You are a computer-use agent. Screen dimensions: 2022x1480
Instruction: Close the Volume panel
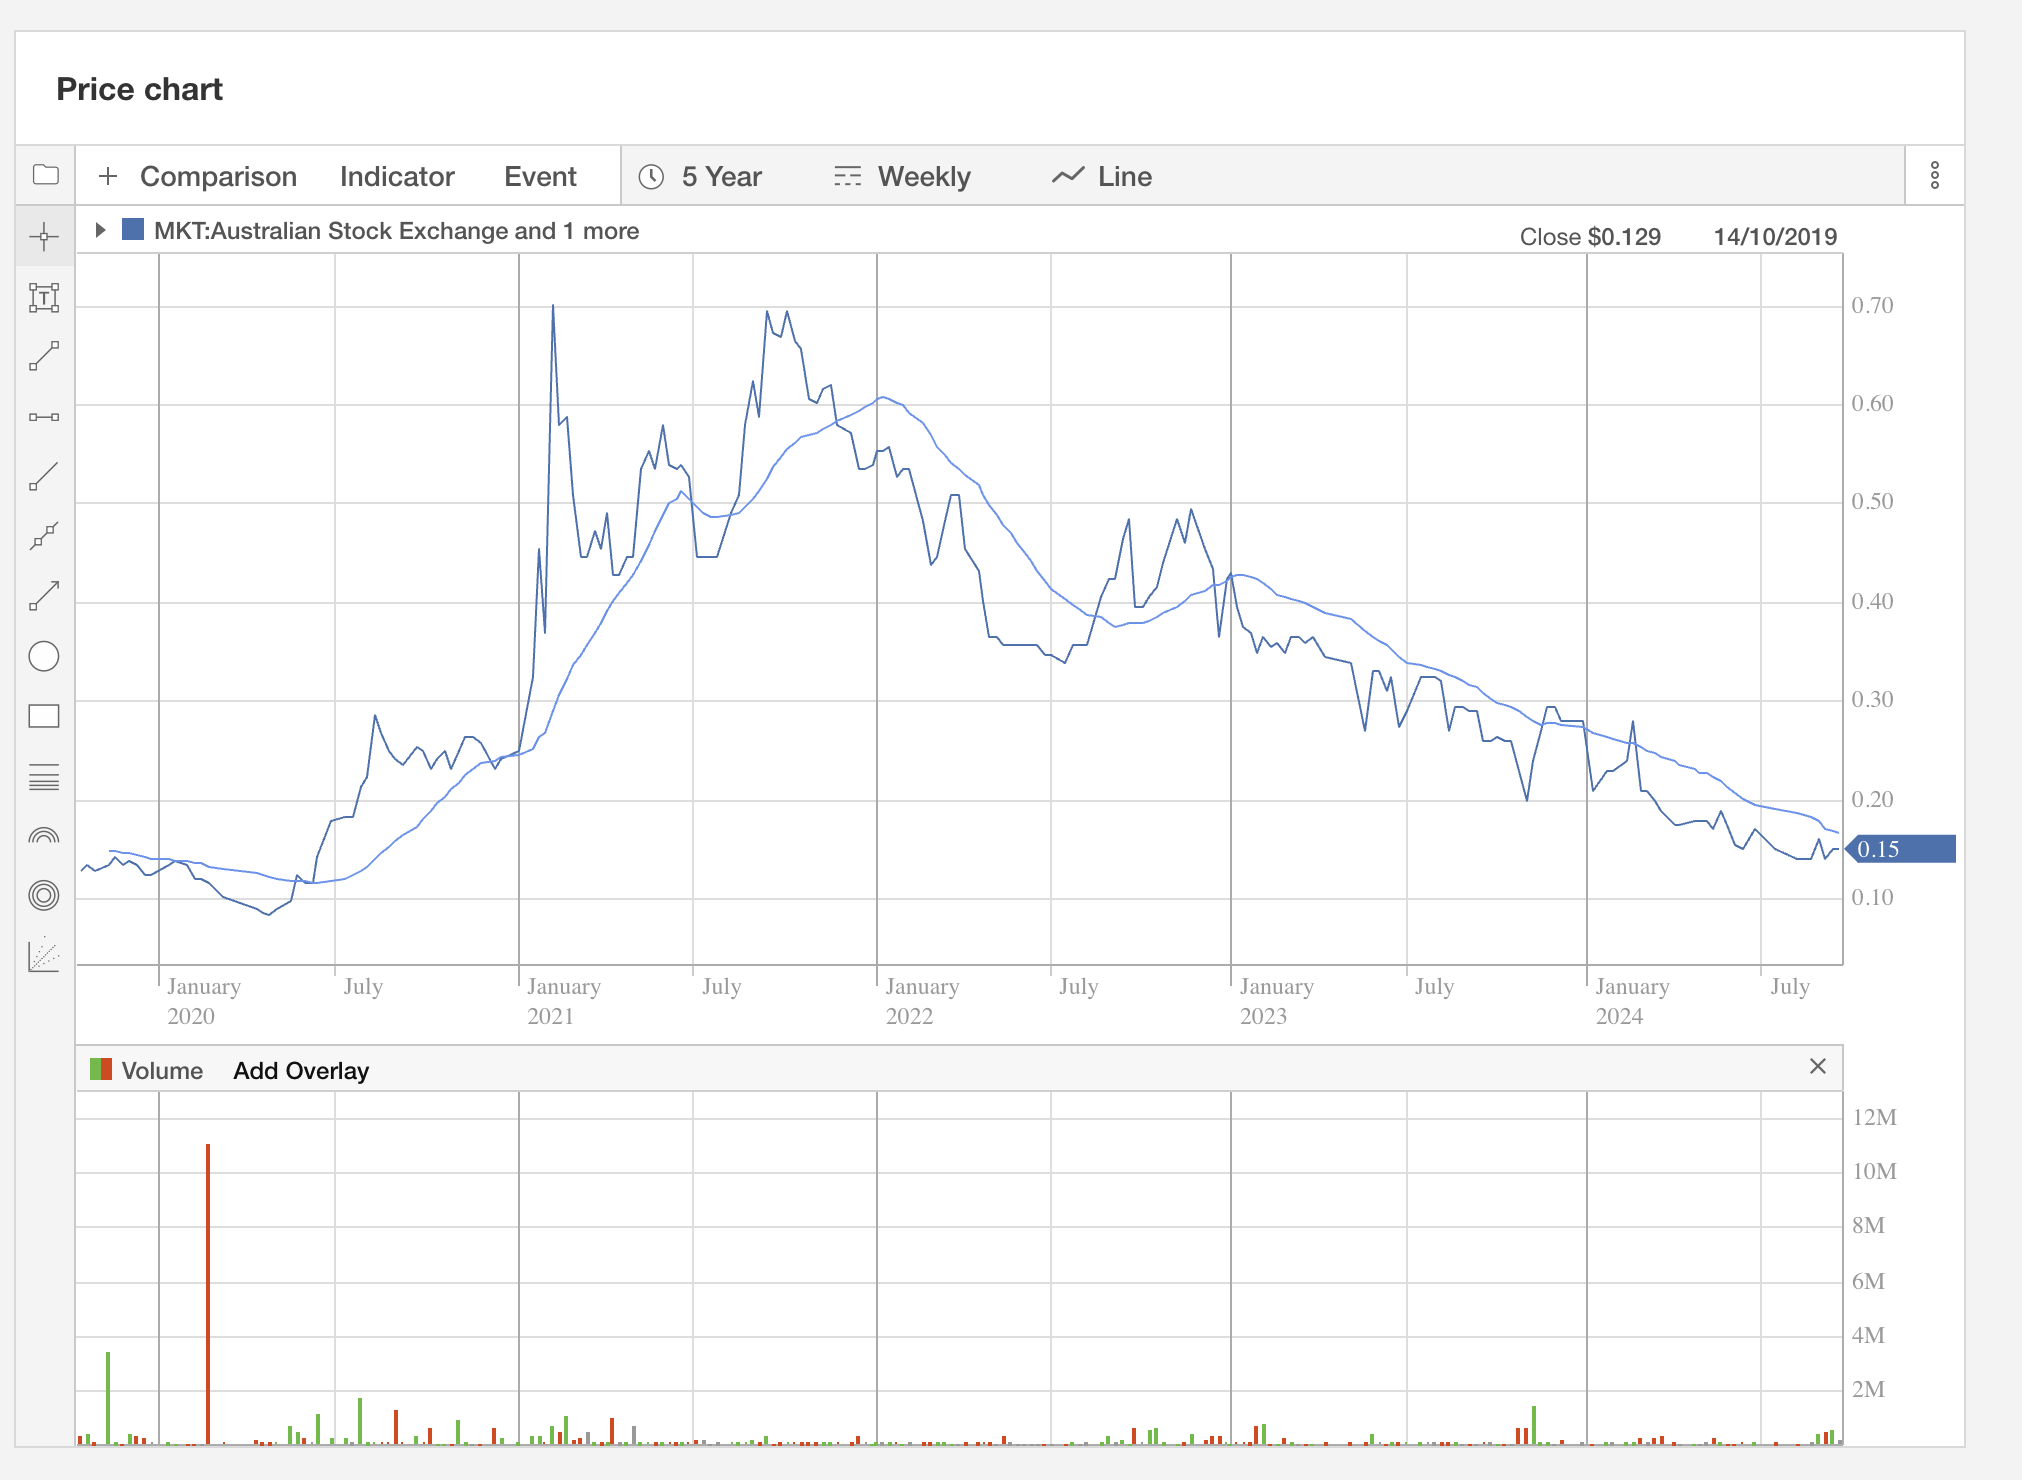point(1817,1066)
